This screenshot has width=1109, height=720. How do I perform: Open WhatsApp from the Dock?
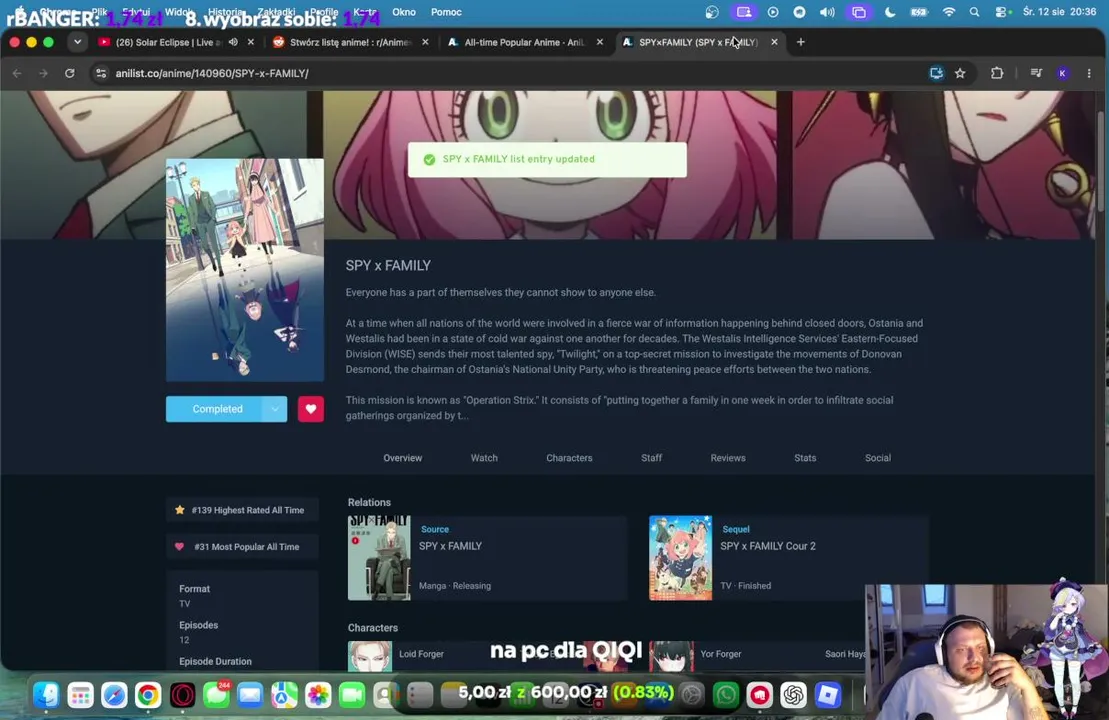point(726,695)
